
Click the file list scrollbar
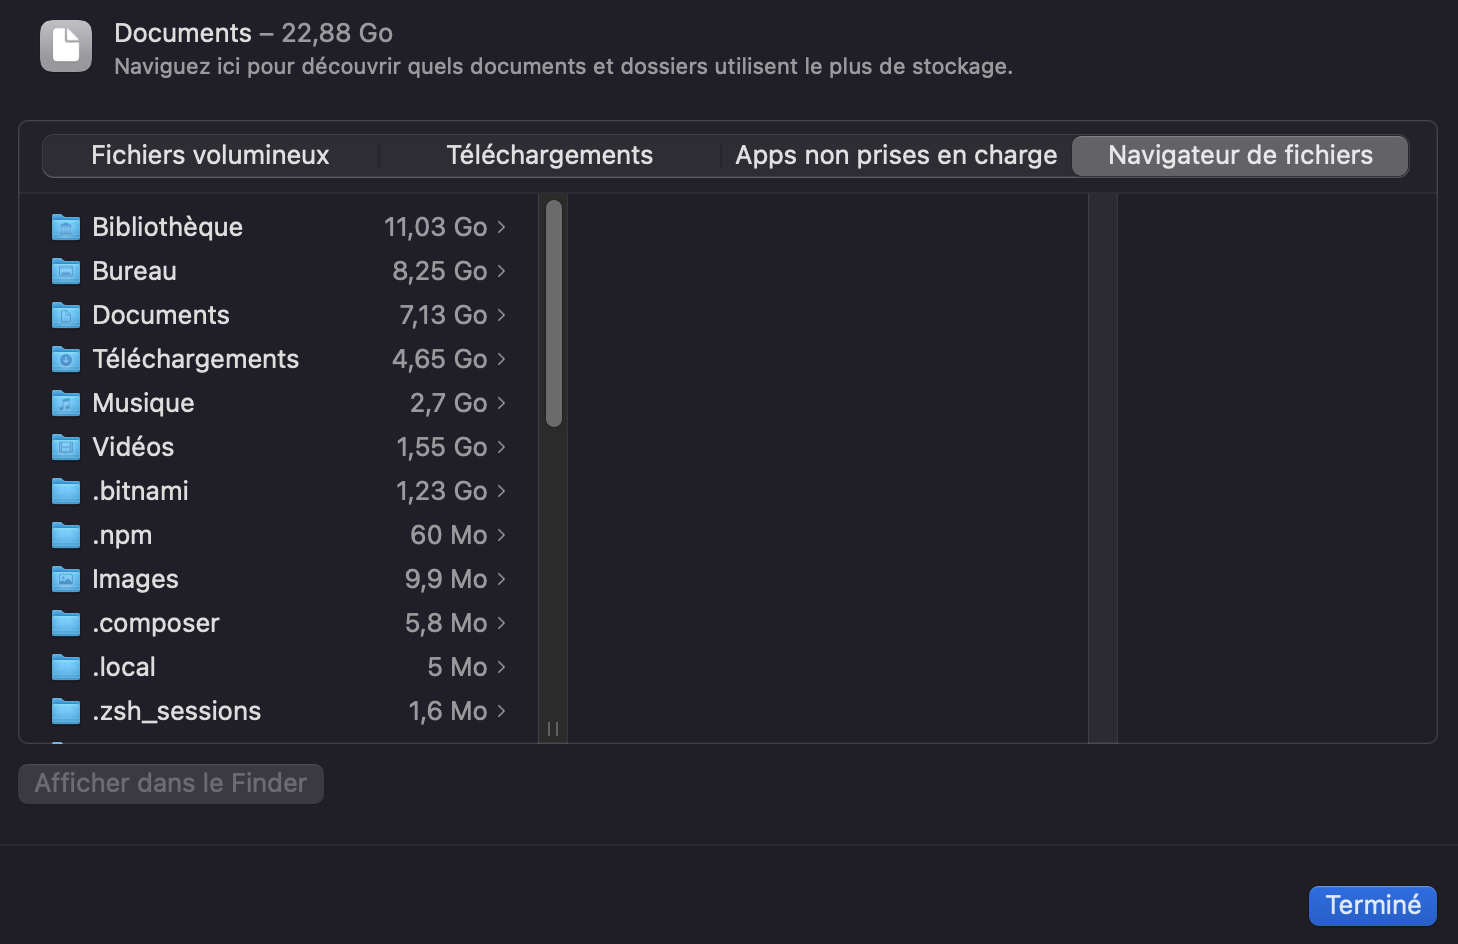tap(552, 310)
